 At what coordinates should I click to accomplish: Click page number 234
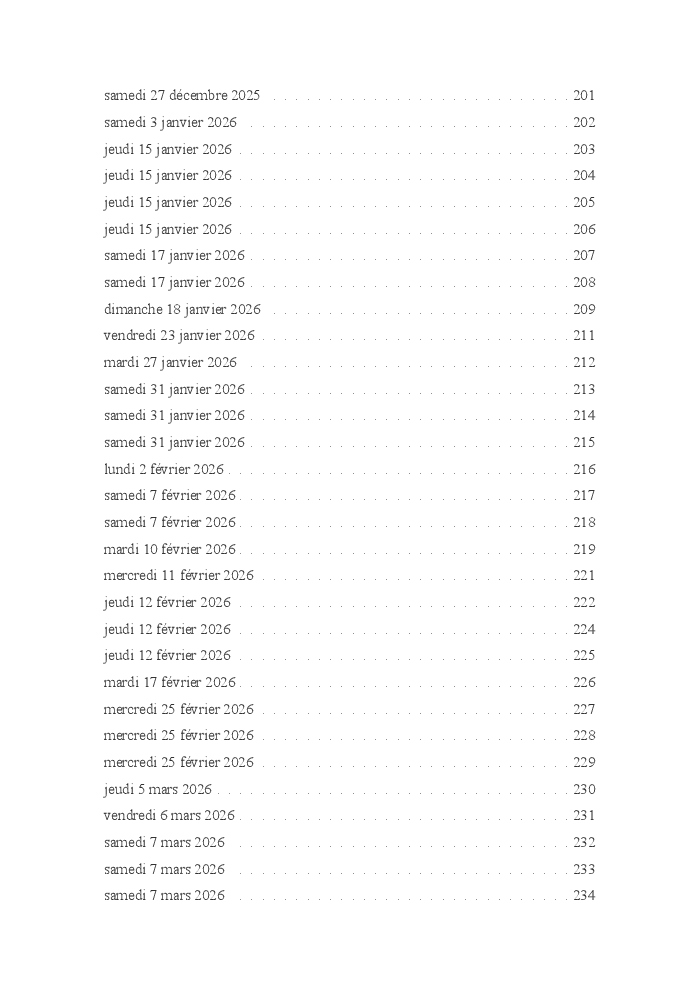click(x=584, y=895)
